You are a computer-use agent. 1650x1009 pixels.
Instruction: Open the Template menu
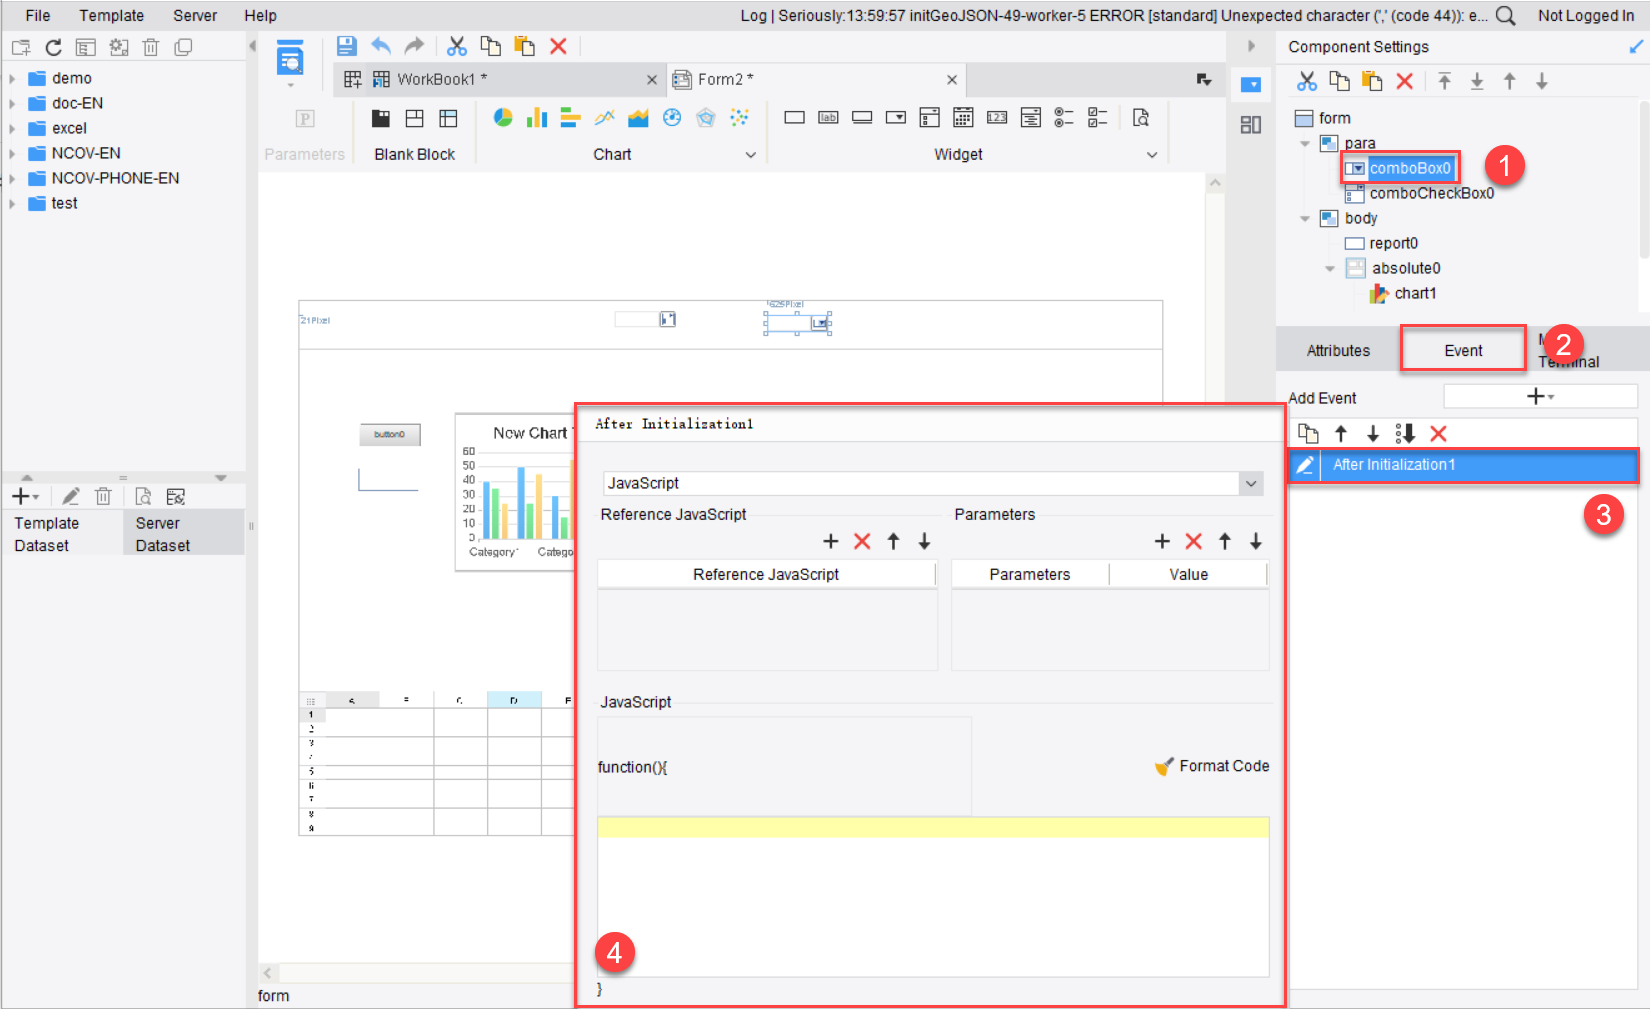coord(111,15)
